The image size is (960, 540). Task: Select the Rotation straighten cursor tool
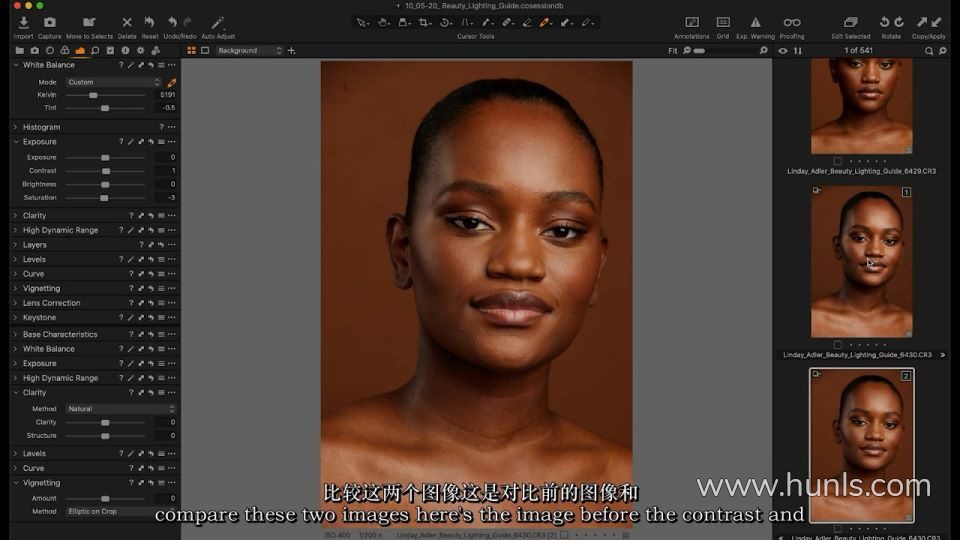[x=445, y=23]
